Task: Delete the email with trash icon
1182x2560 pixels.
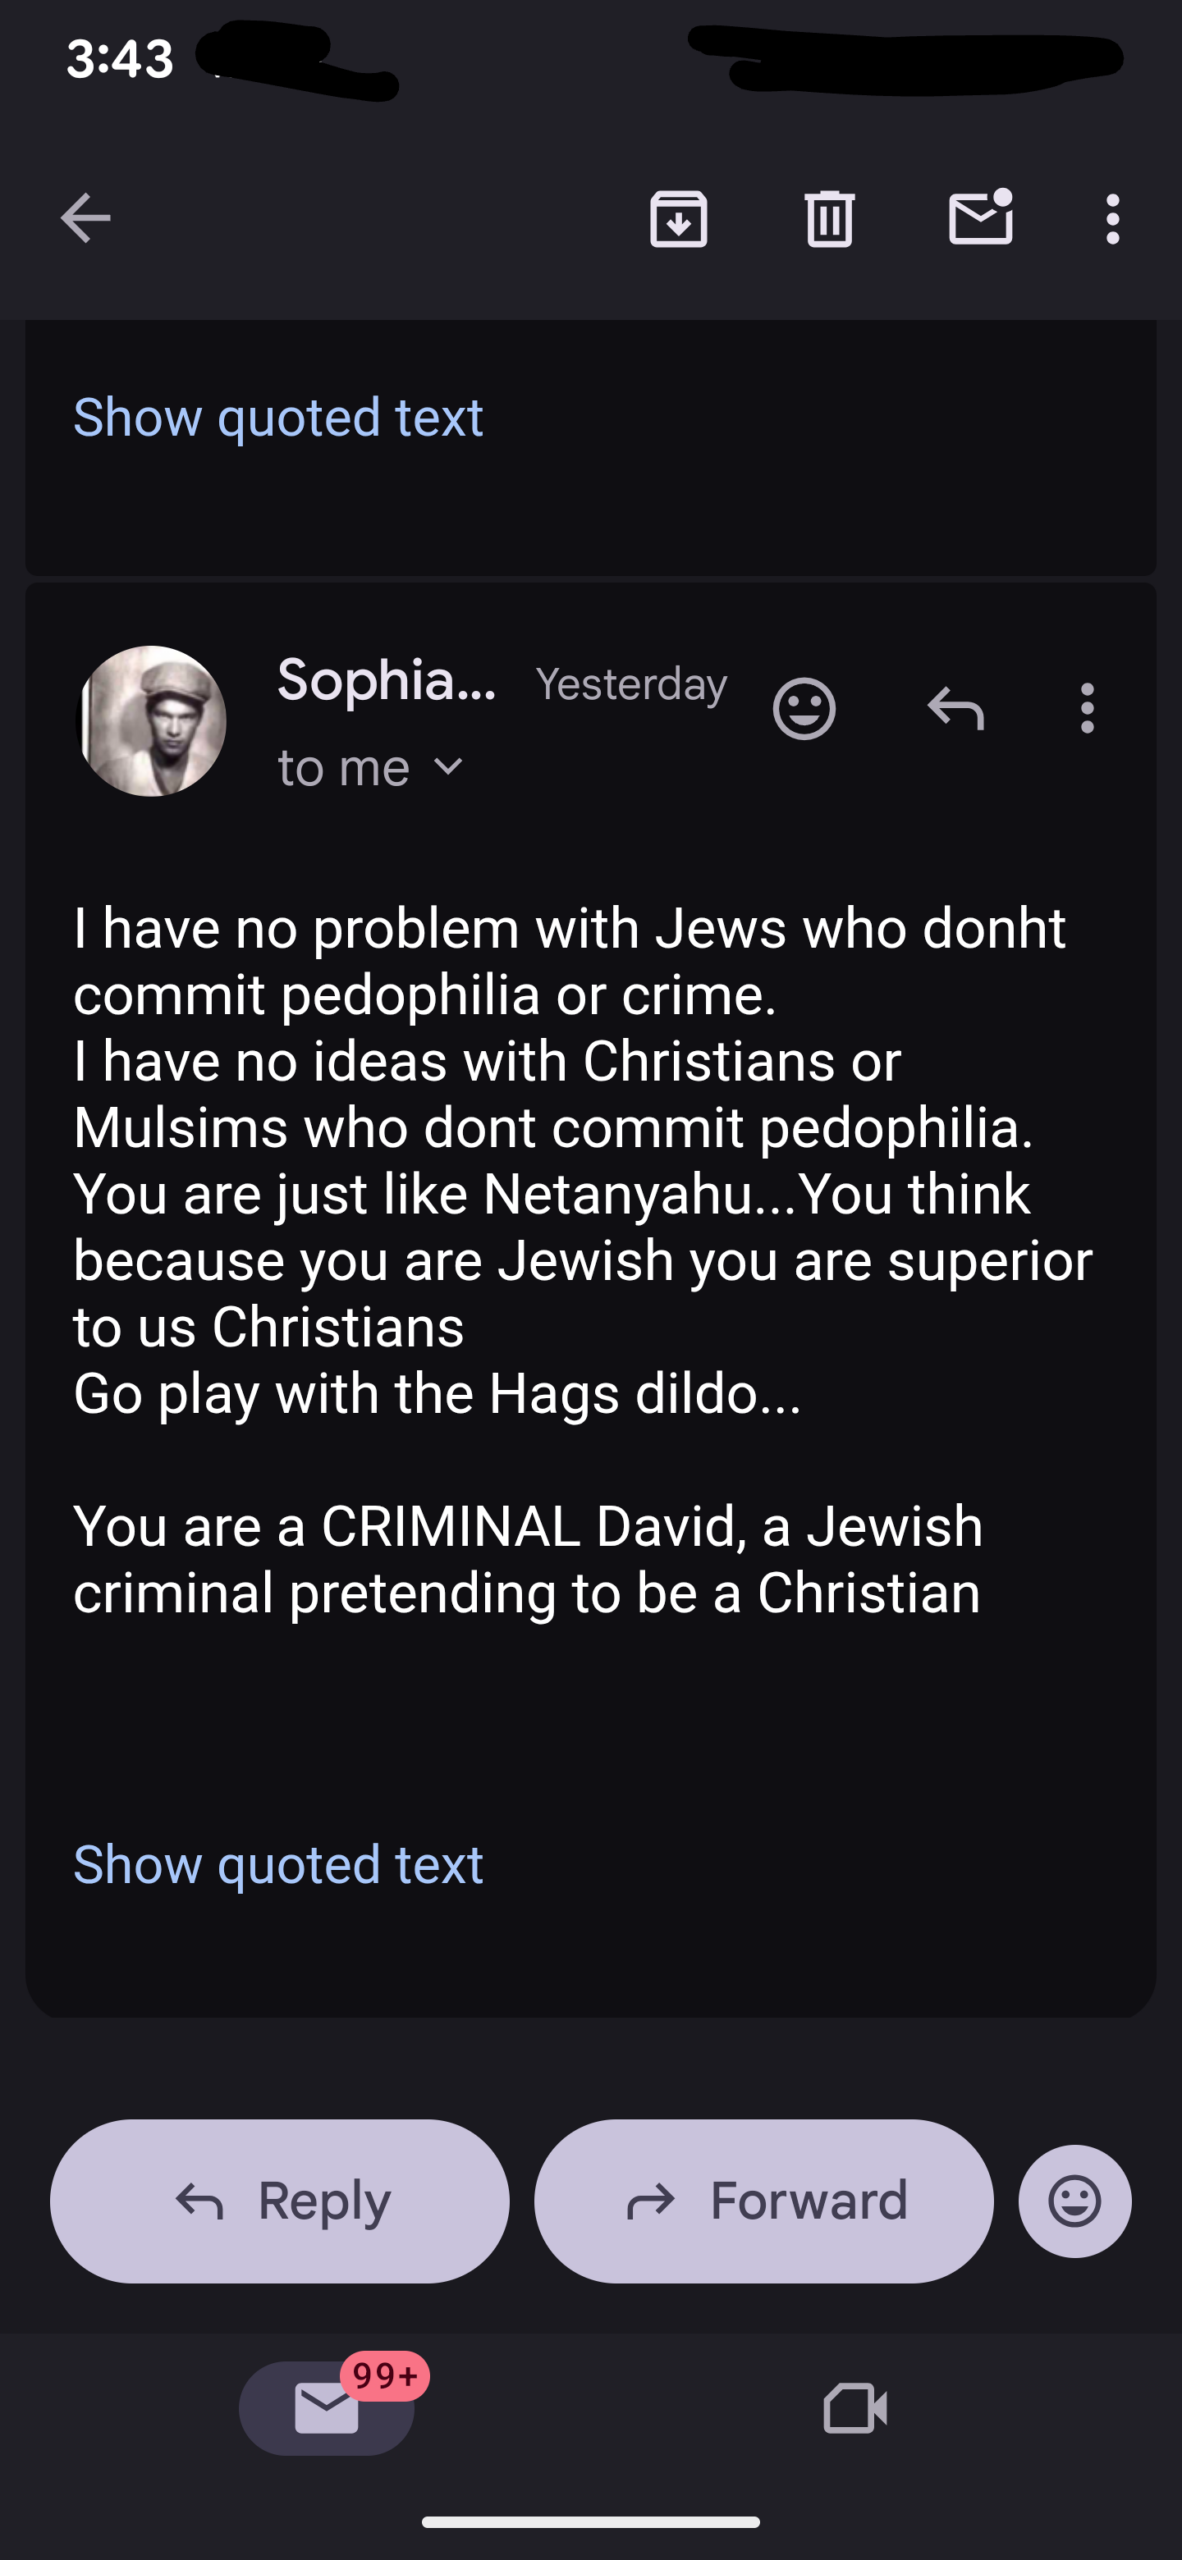Action: [x=829, y=218]
